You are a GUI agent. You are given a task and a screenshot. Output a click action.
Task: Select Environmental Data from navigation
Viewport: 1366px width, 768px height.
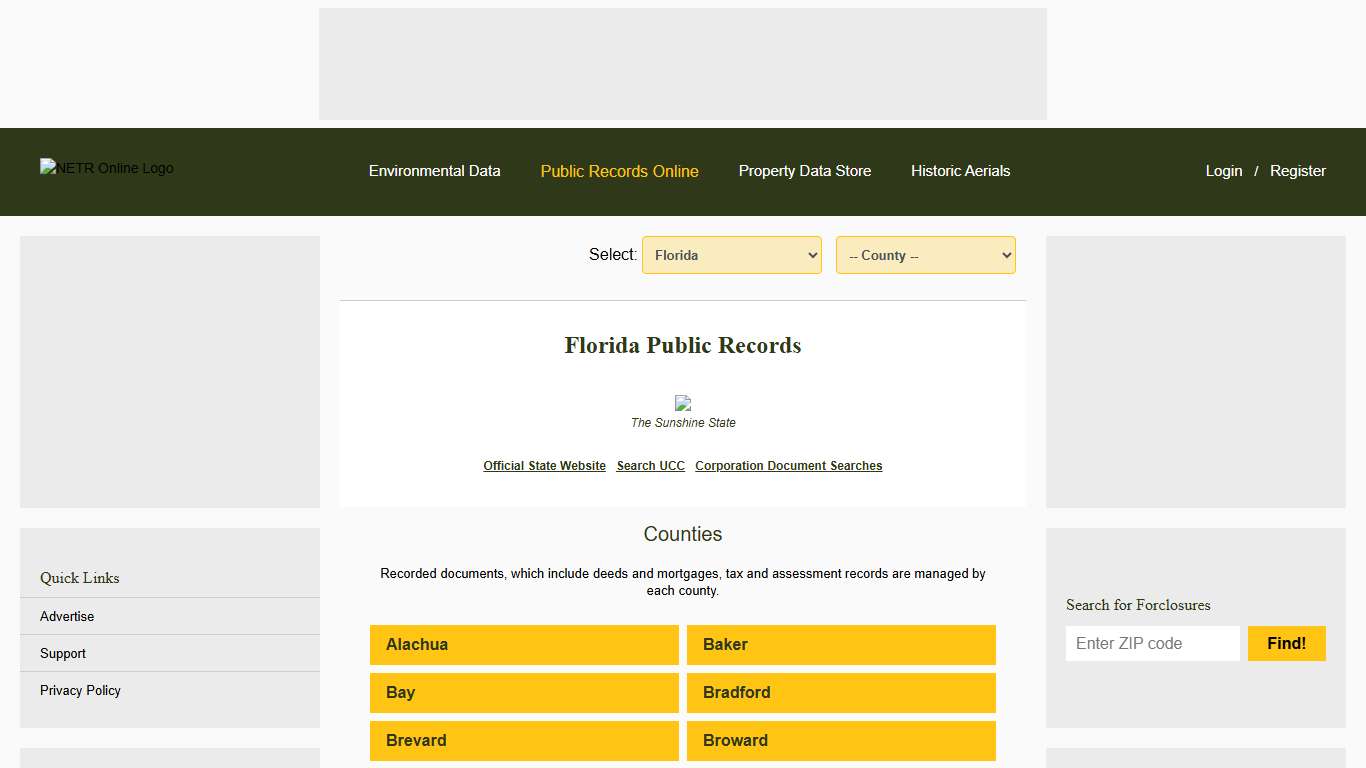(x=435, y=171)
